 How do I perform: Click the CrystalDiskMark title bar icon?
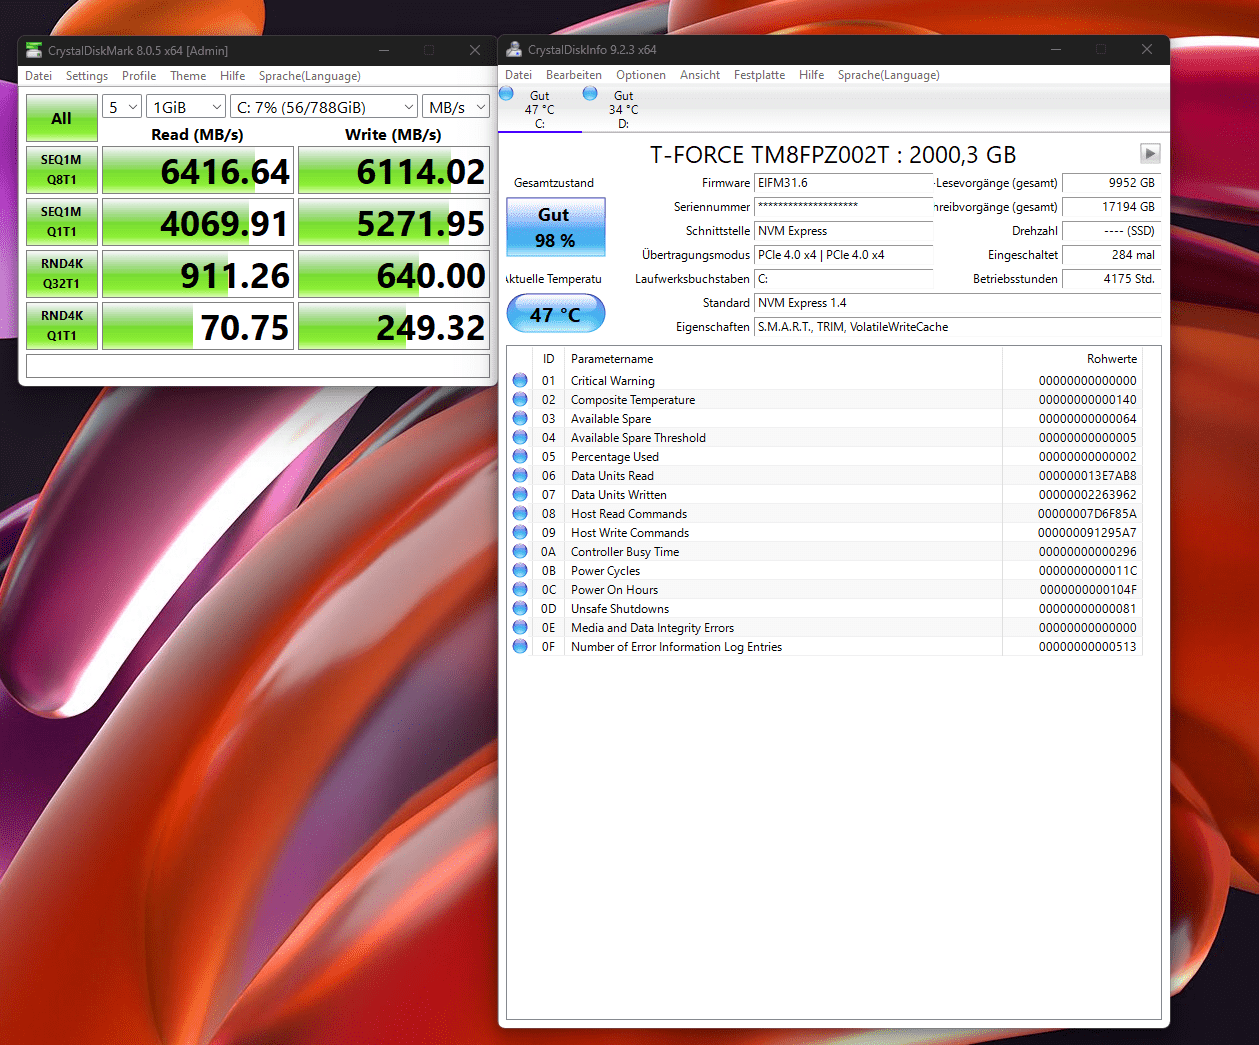(x=34, y=50)
